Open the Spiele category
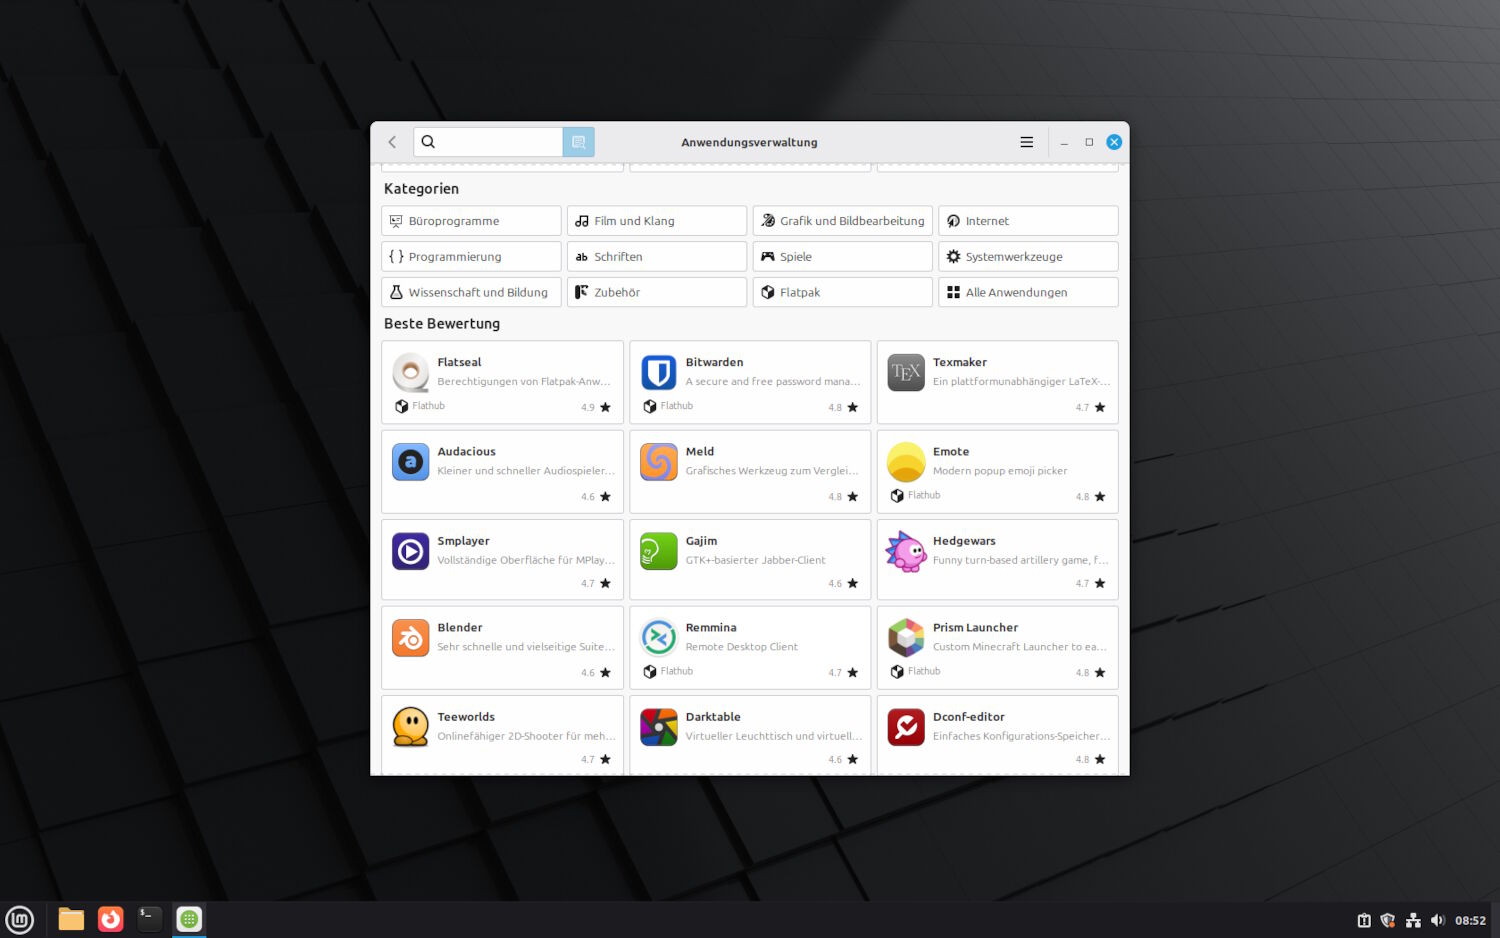 pos(842,257)
